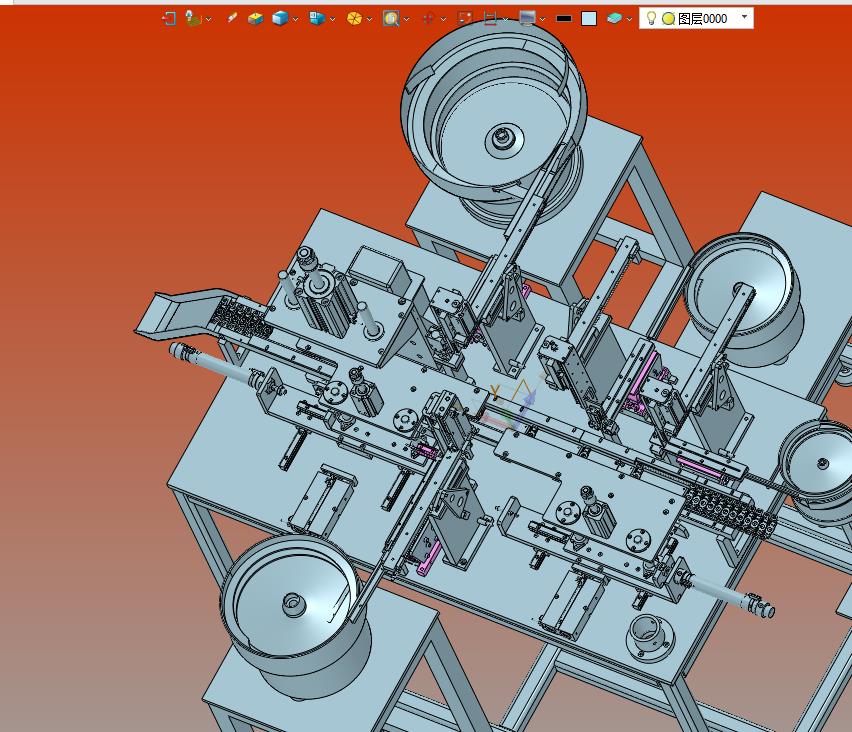The image size is (852, 732).
Task: Expand arrow next to zoom magnifier
Action: [406, 20]
